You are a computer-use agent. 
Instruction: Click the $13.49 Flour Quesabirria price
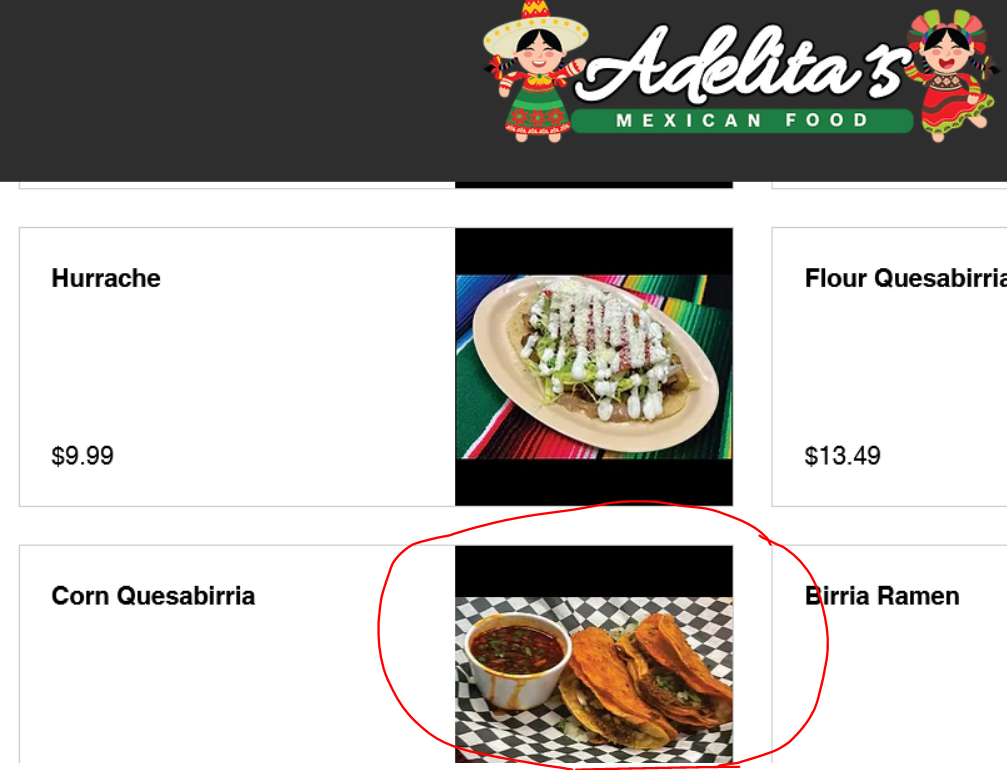(x=843, y=456)
